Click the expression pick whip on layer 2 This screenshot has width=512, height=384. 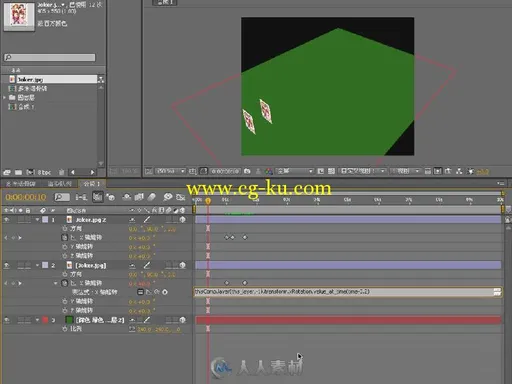[x=157, y=292]
